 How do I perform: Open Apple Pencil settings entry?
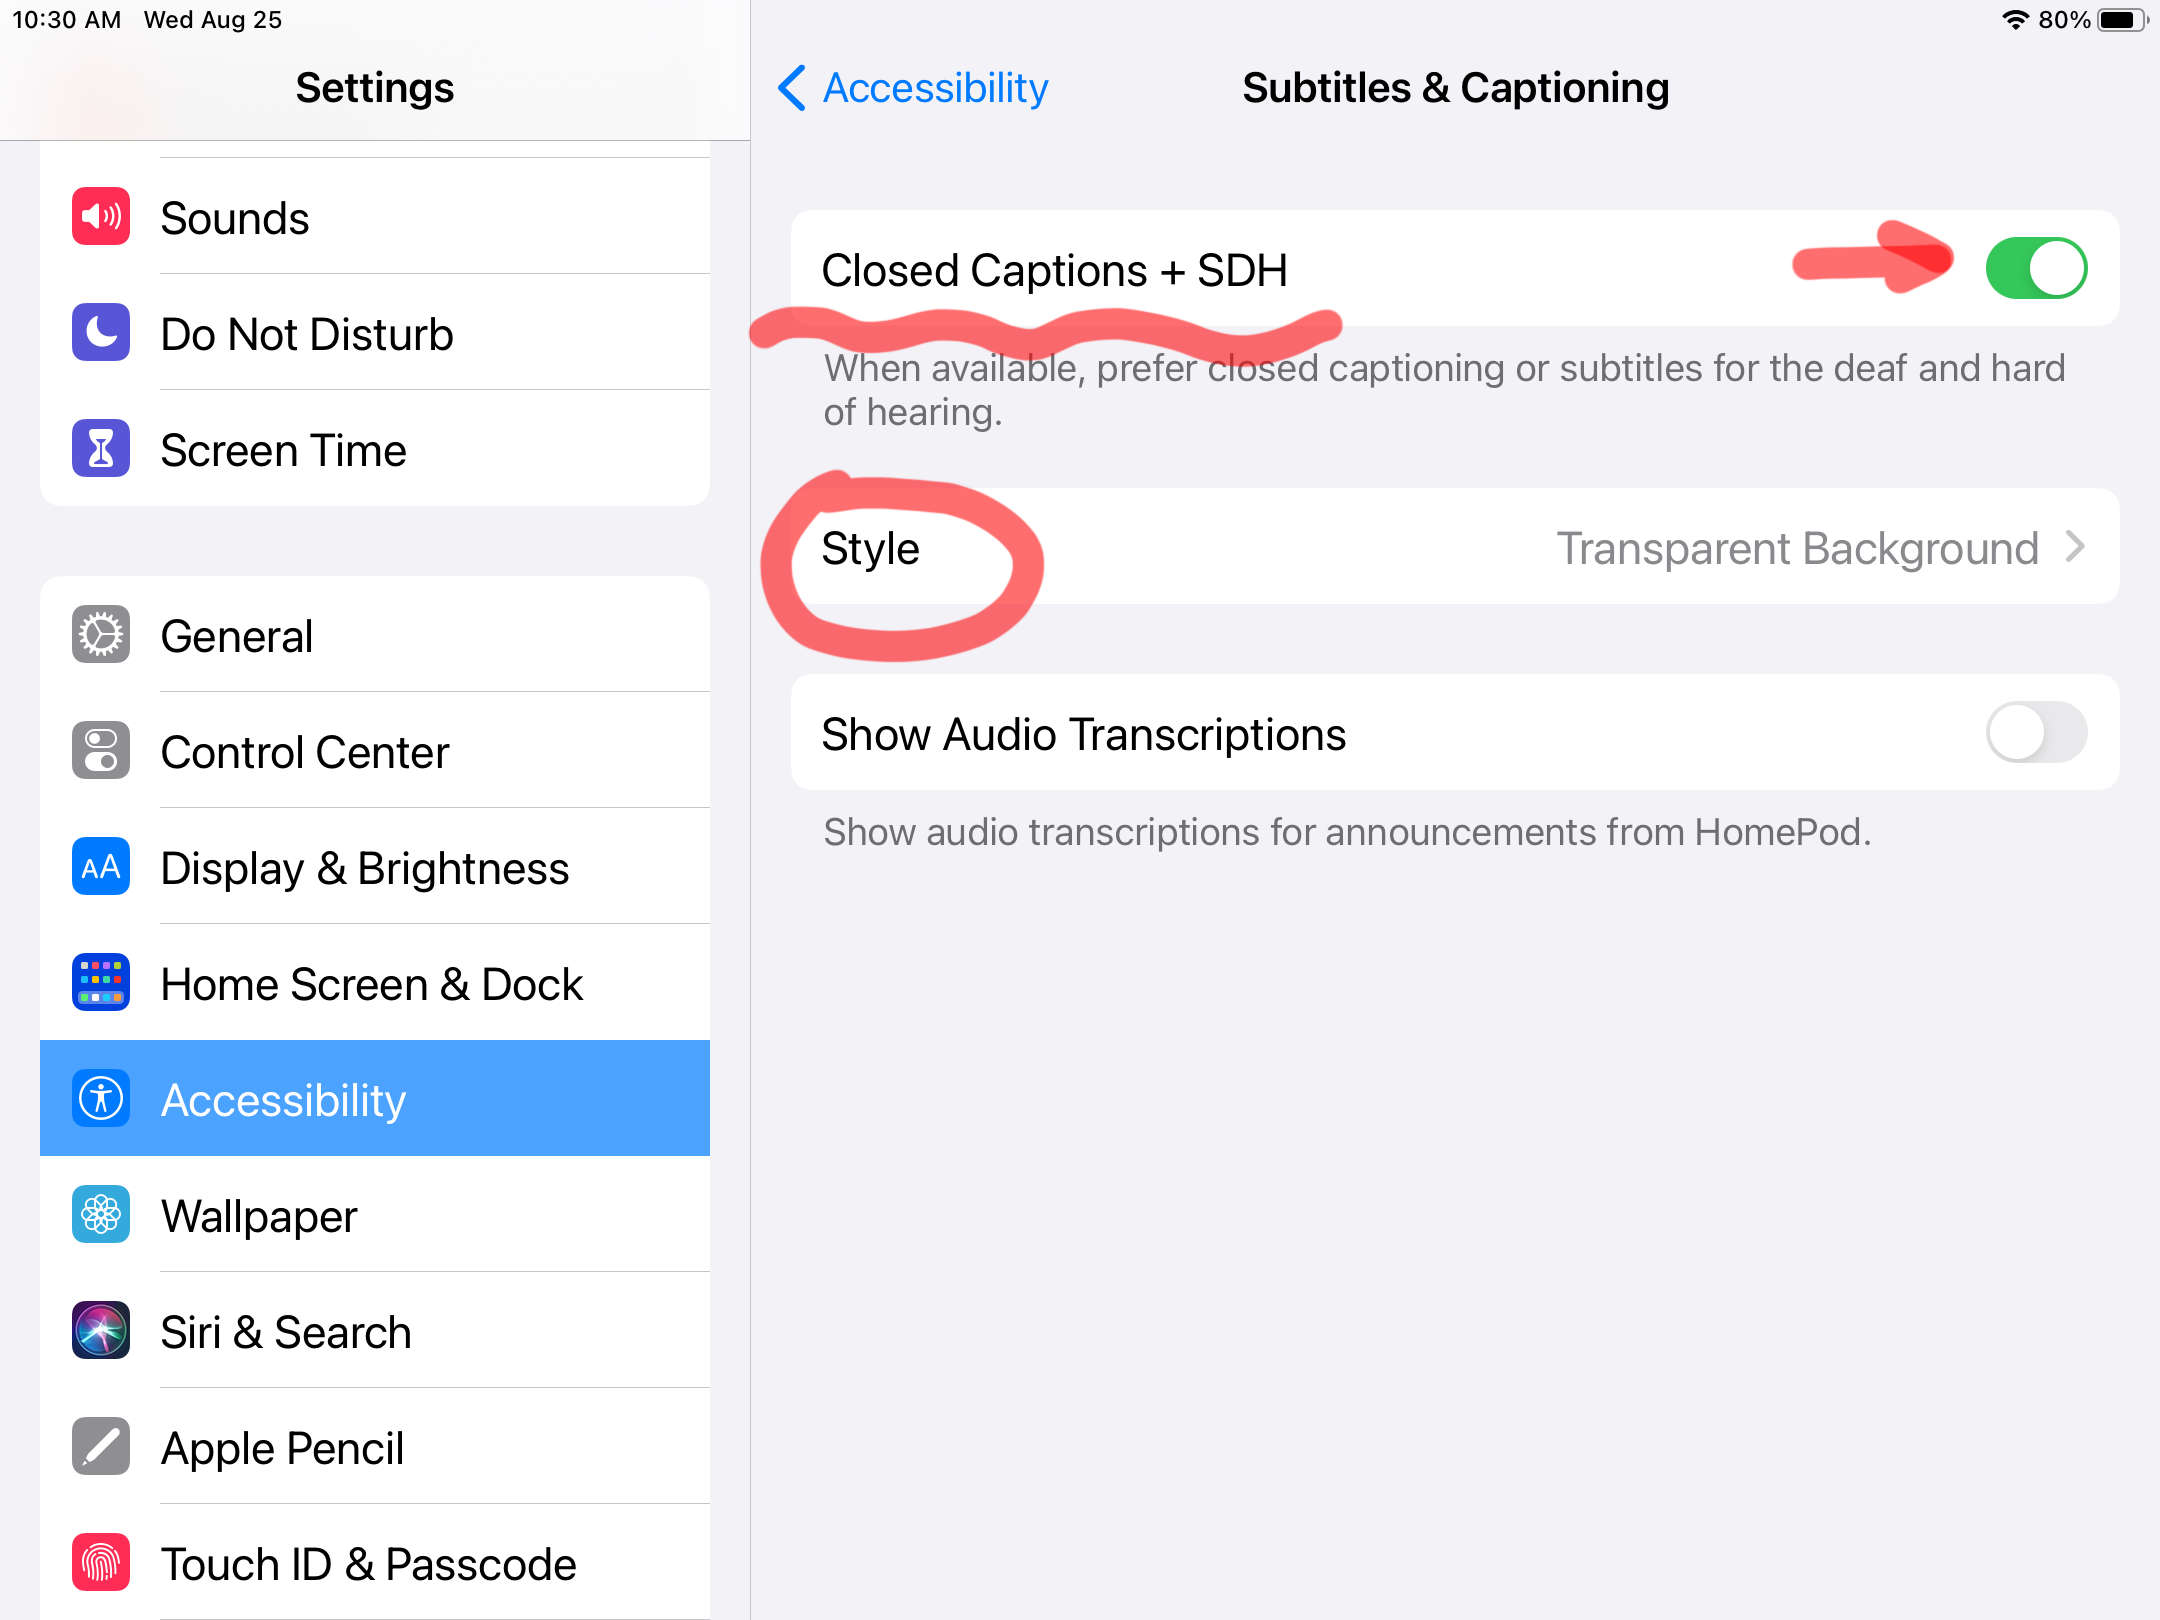375,1446
